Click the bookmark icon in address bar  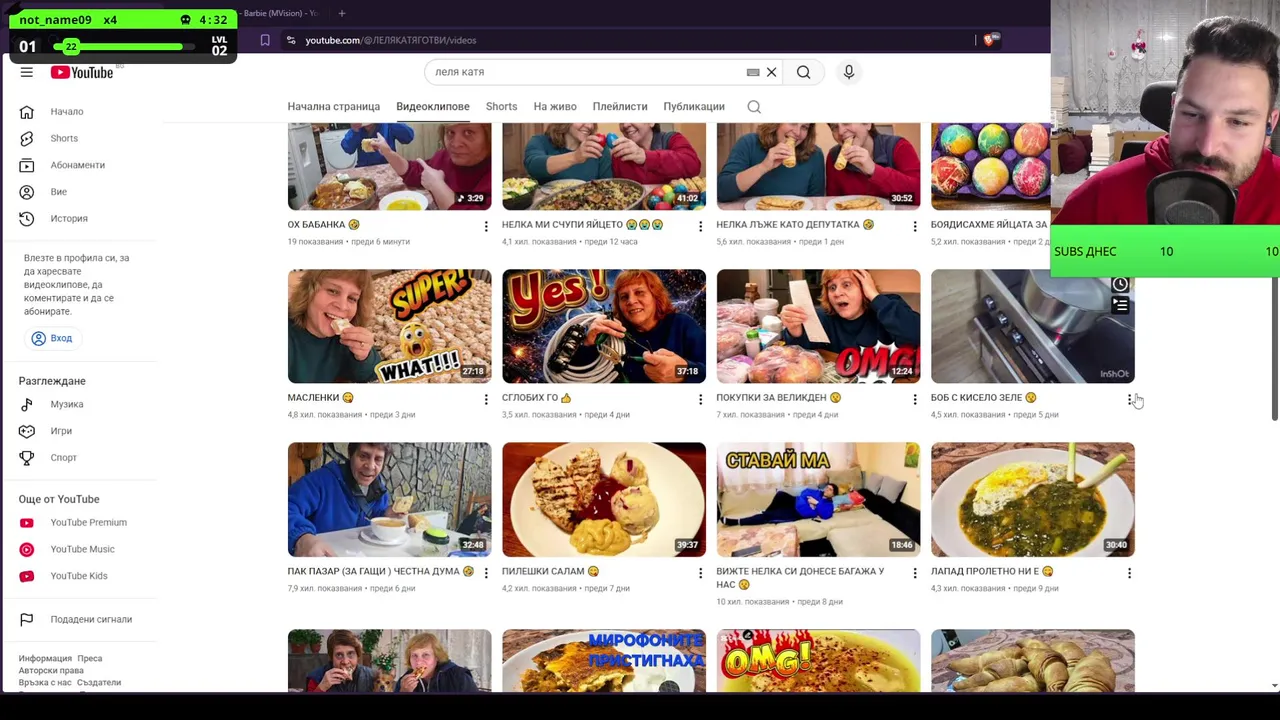(x=265, y=40)
